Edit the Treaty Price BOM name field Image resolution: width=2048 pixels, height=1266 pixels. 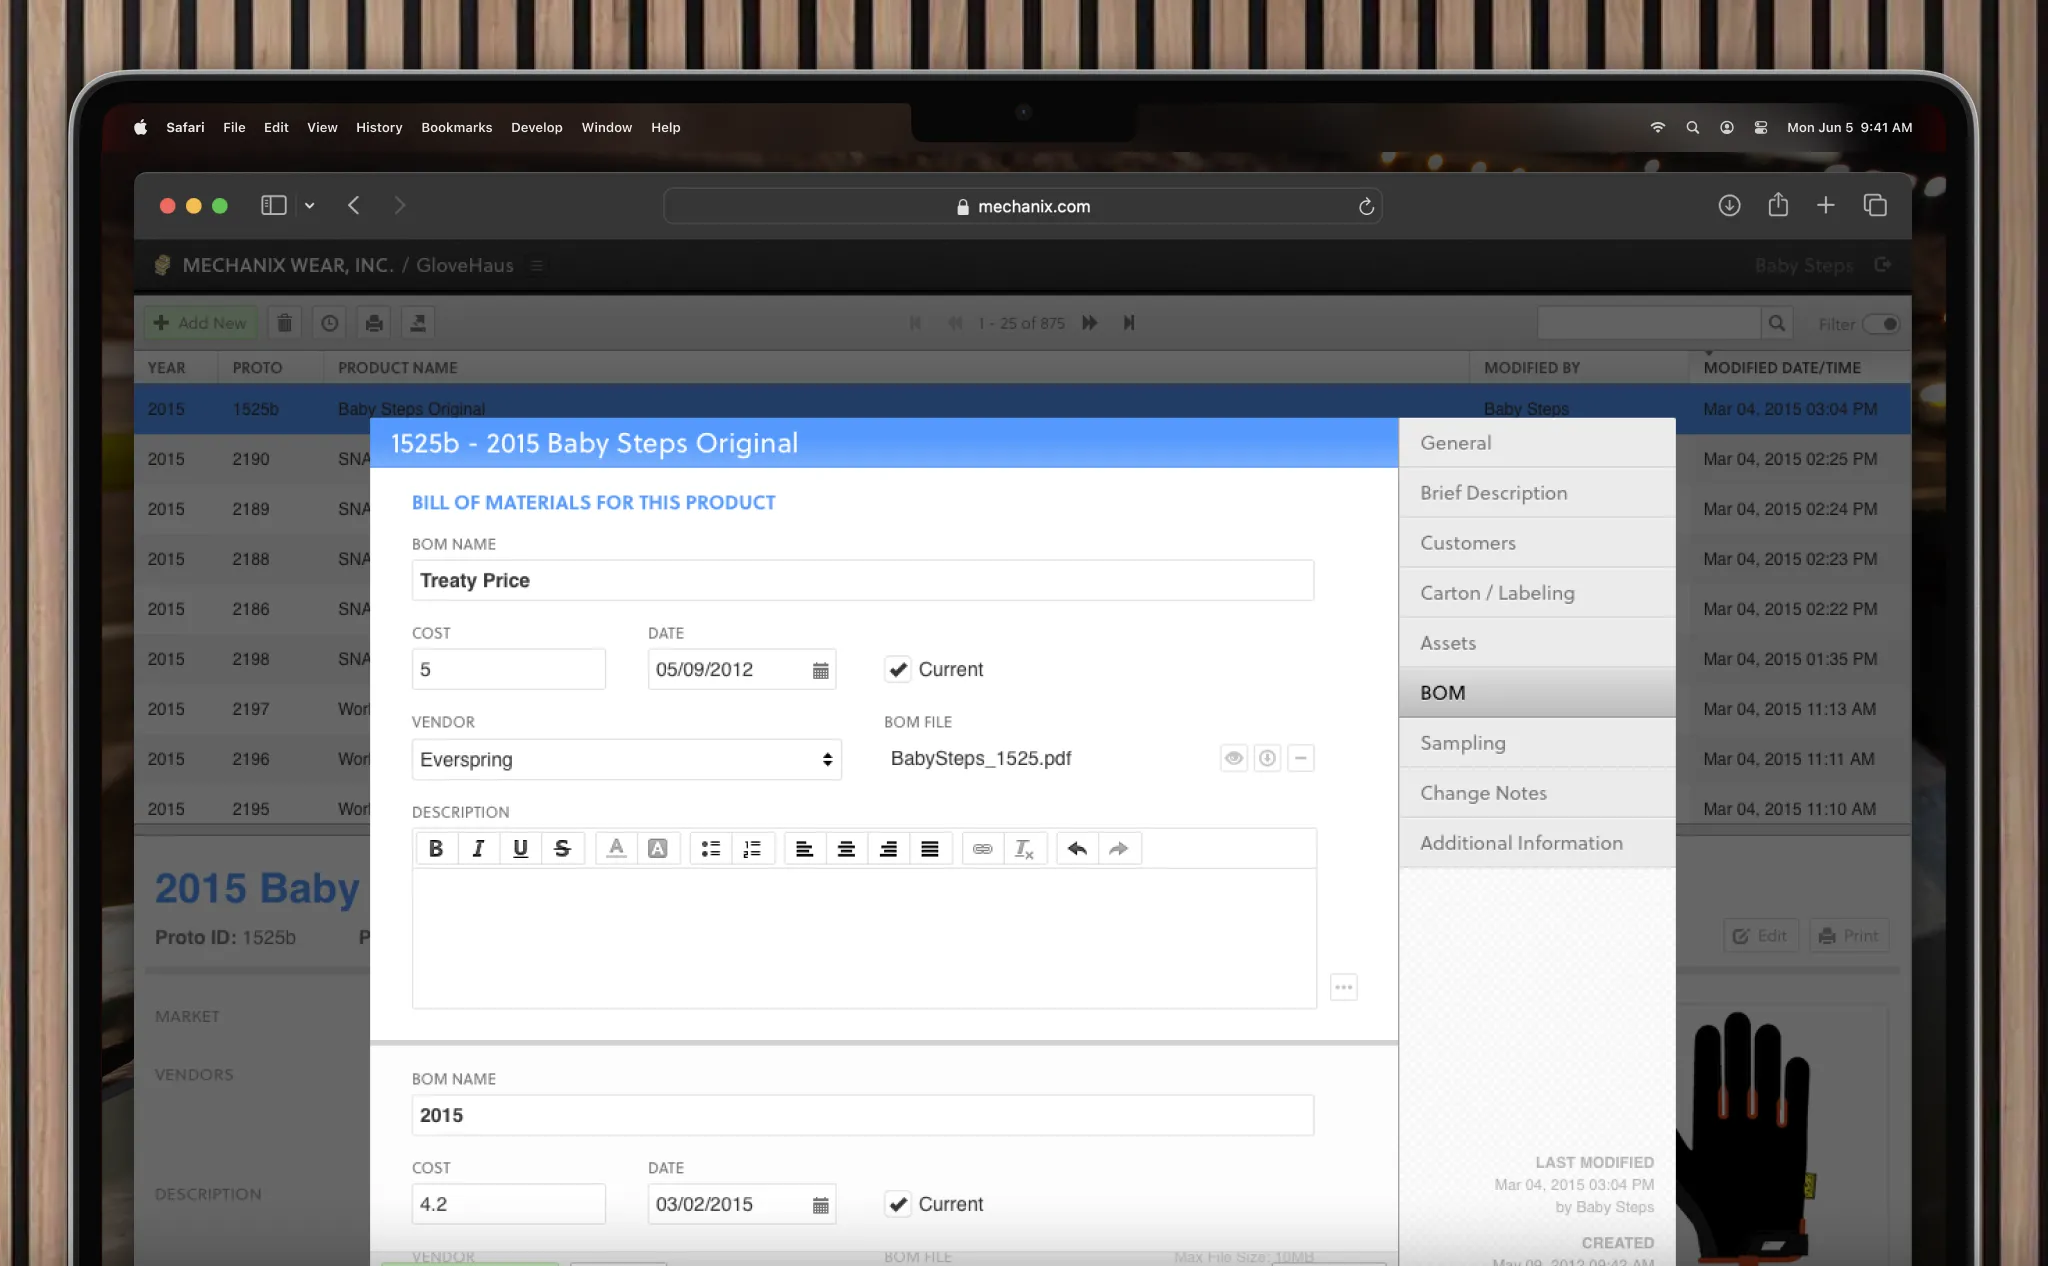(x=863, y=580)
